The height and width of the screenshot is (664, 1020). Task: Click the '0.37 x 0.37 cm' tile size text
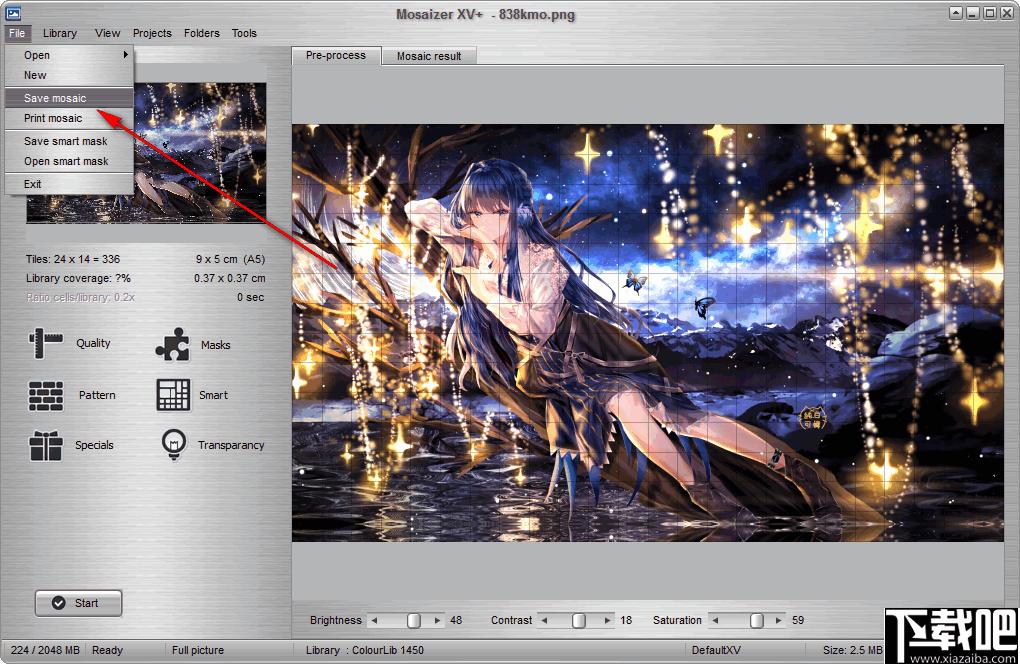coord(230,278)
